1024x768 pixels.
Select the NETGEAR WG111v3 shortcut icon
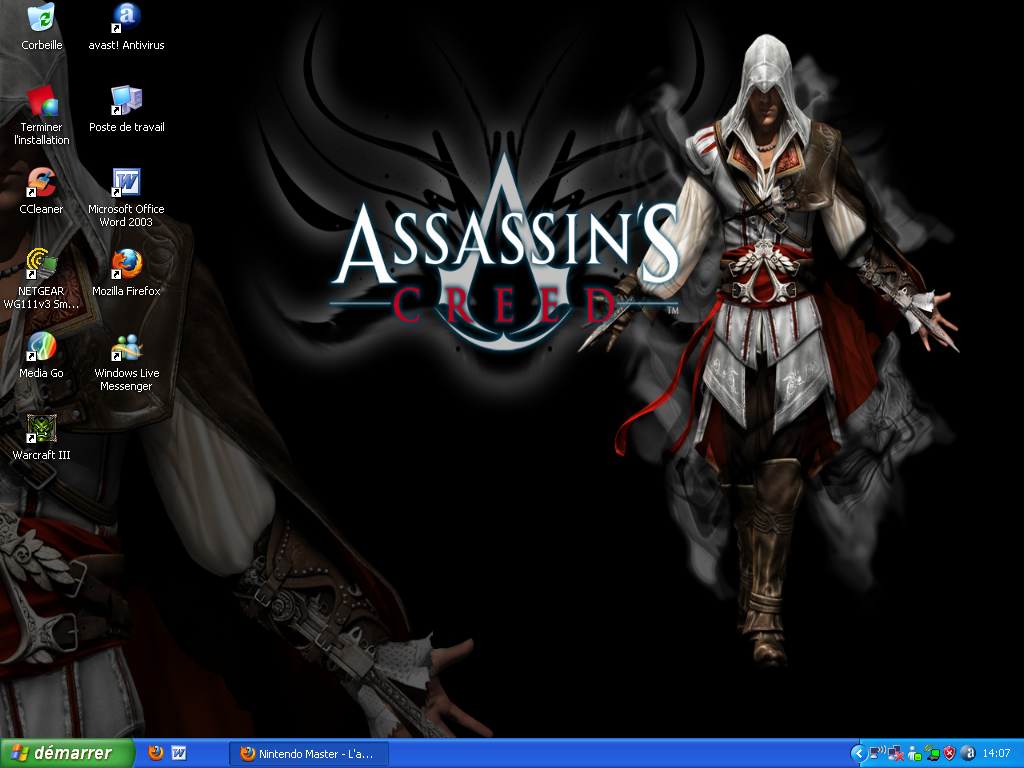point(41,279)
